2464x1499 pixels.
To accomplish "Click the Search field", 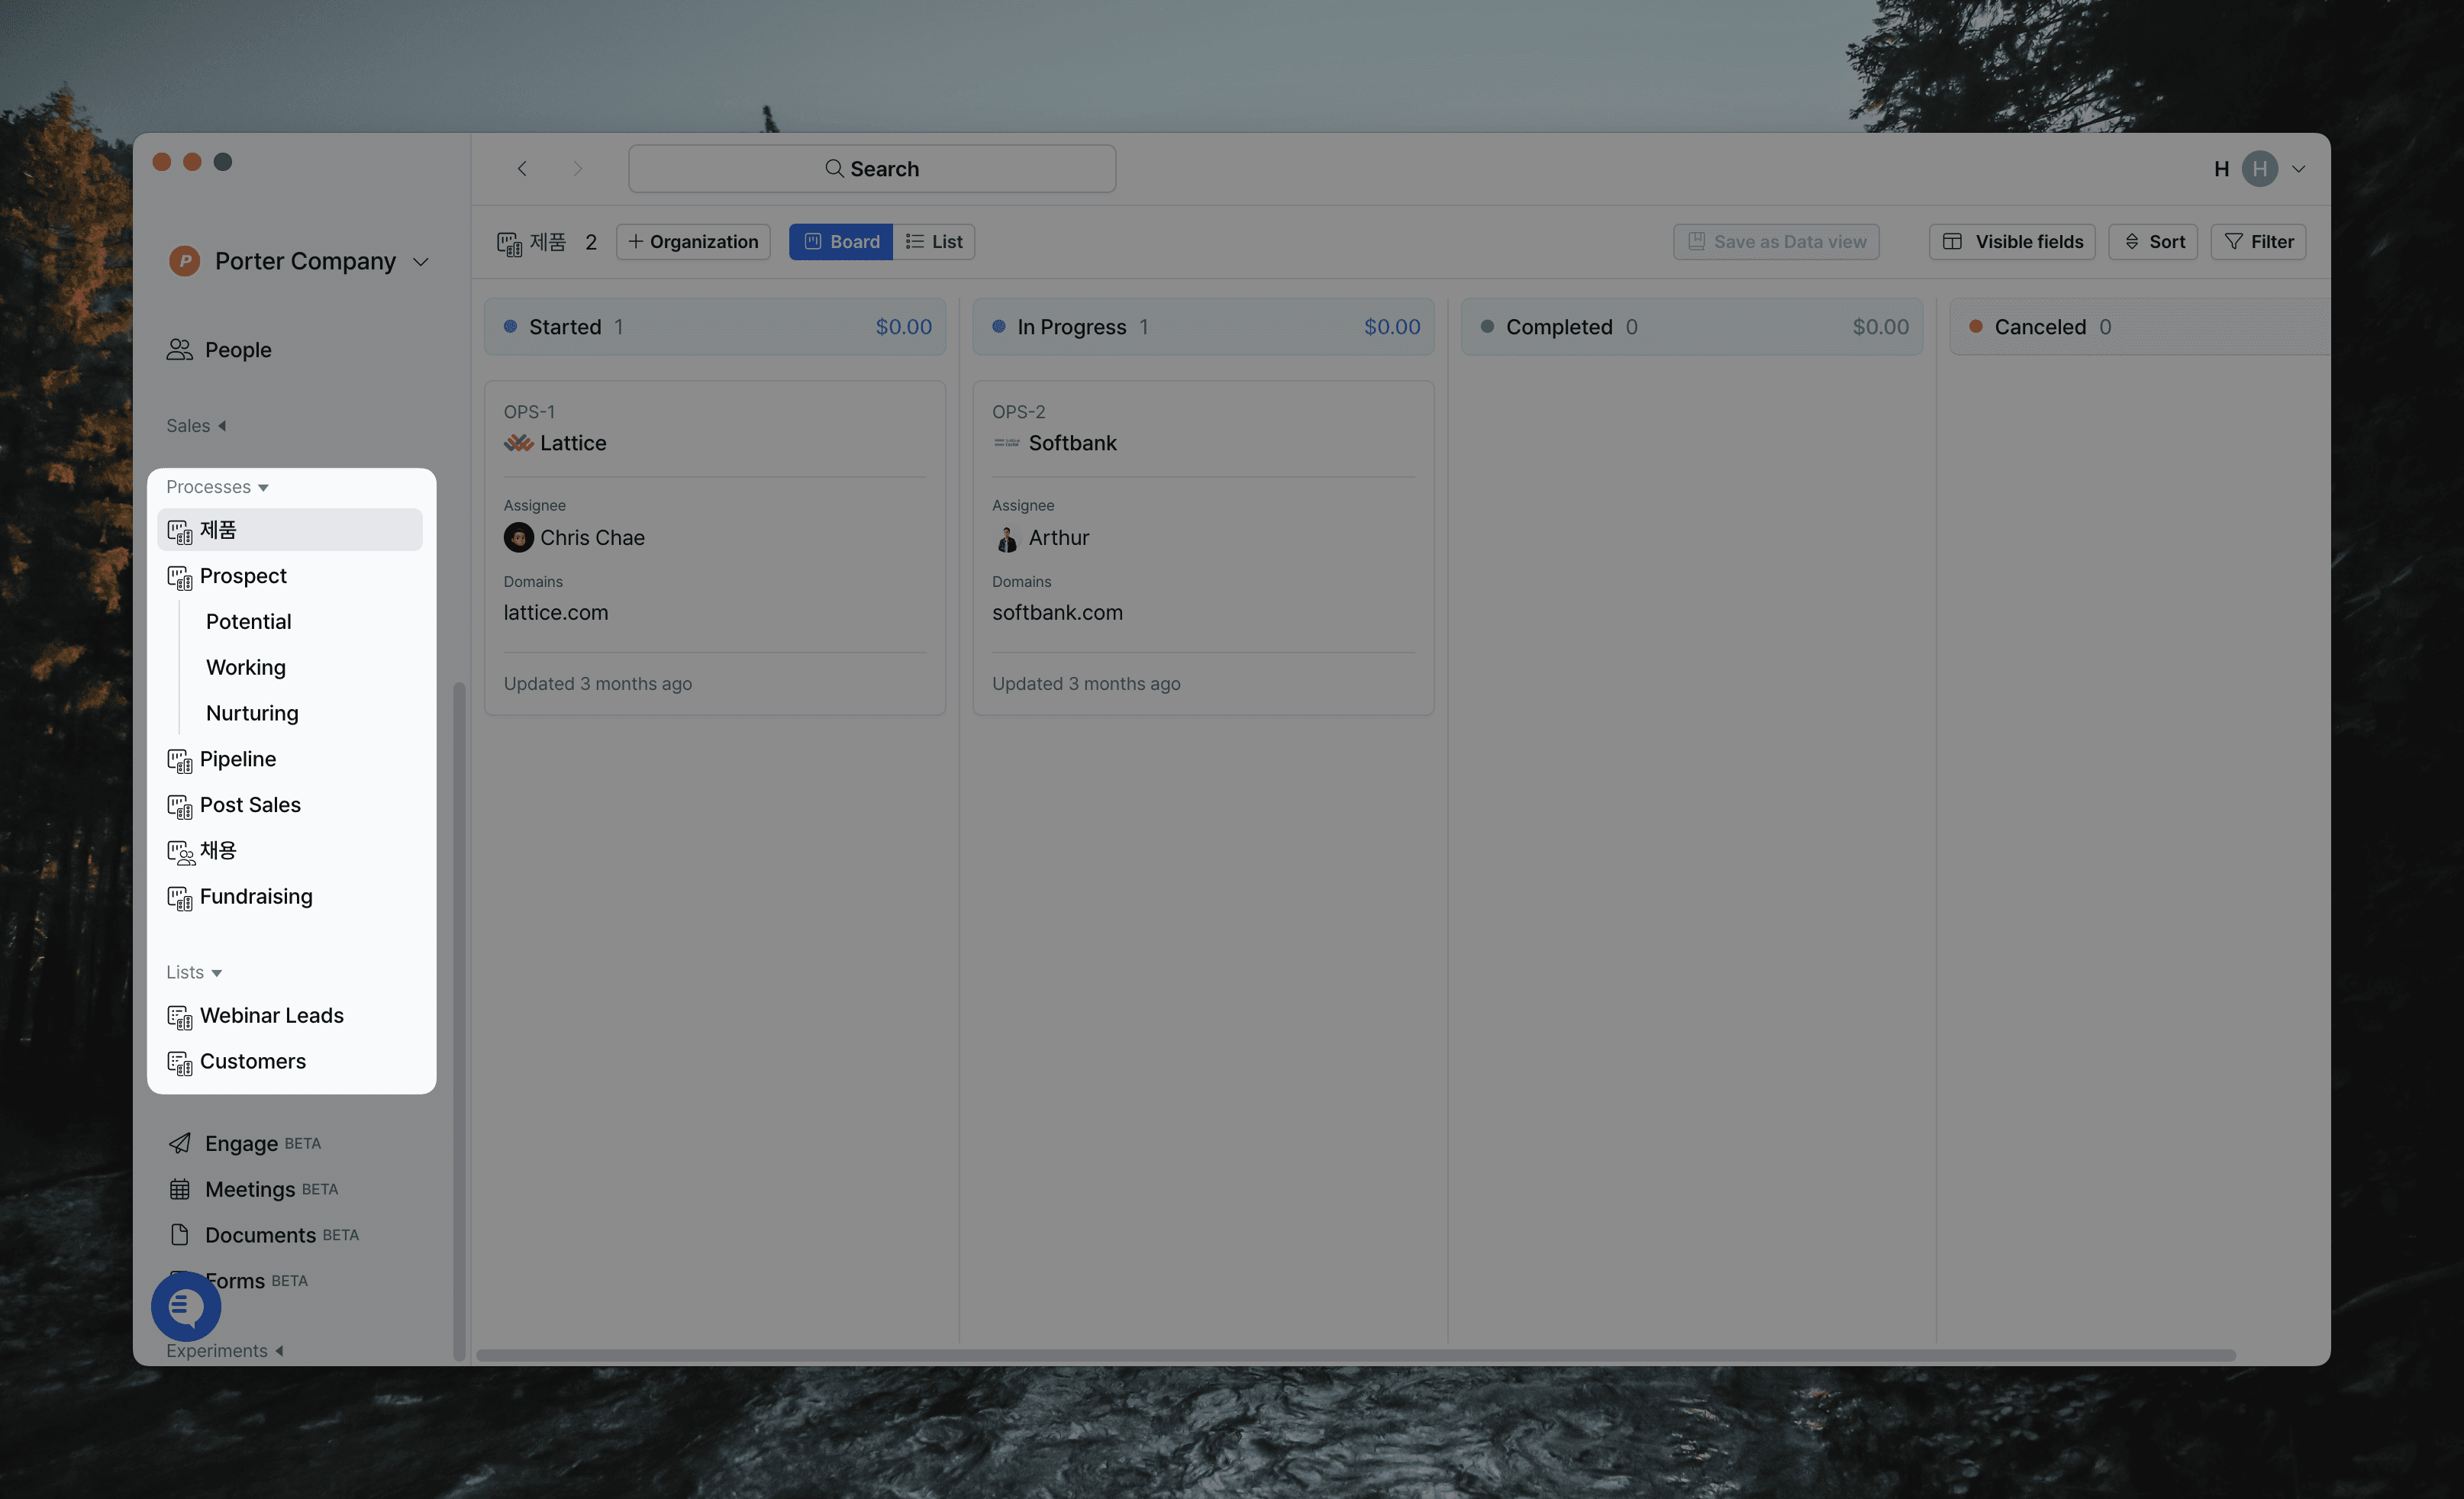I will (x=871, y=168).
